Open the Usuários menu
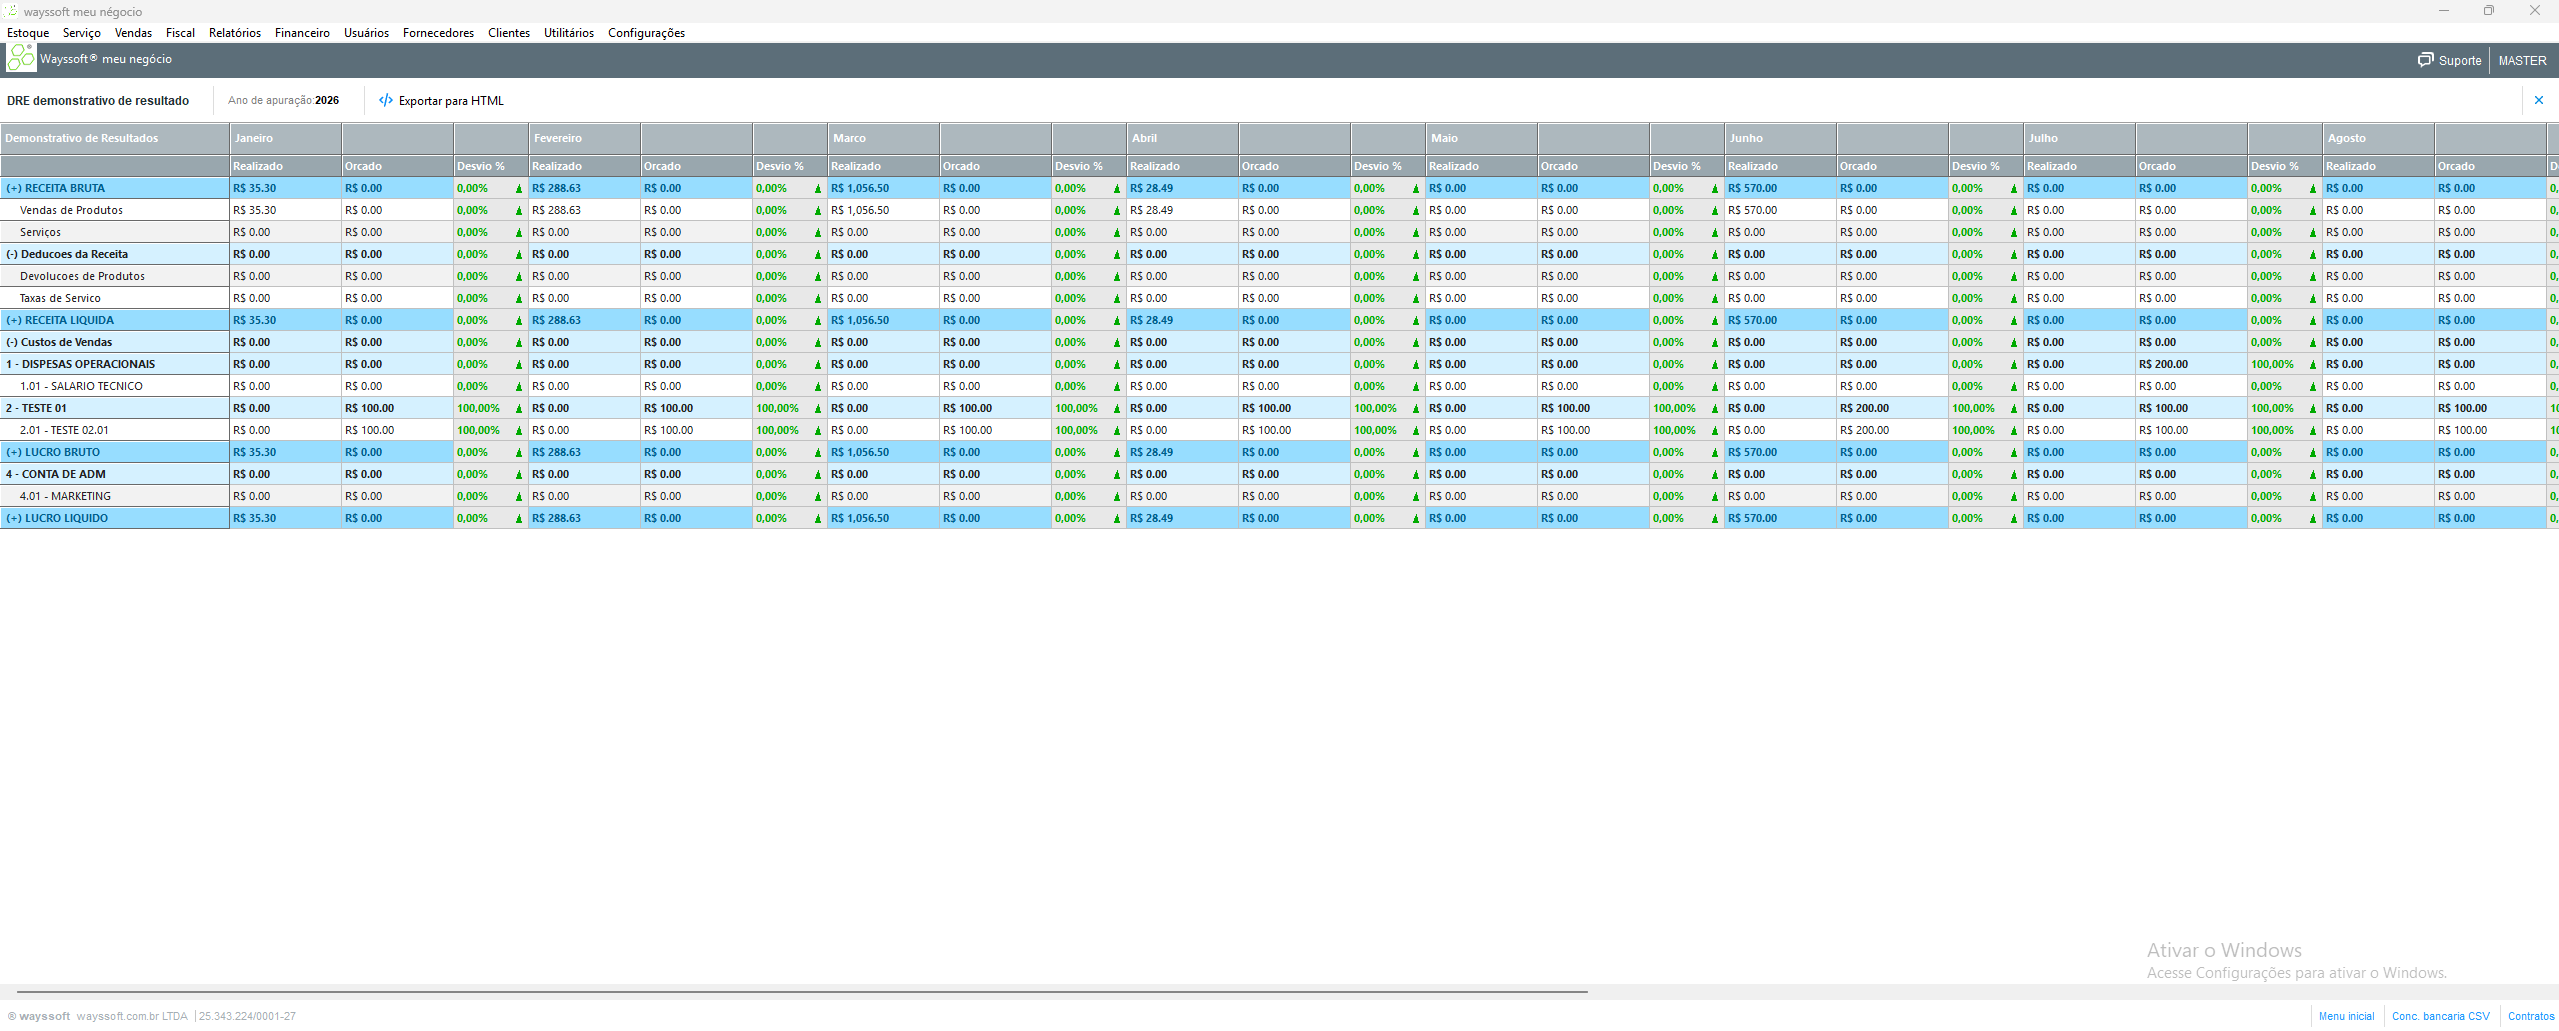The width and height of the screenshot is (2559, 1031). (366, 33)
